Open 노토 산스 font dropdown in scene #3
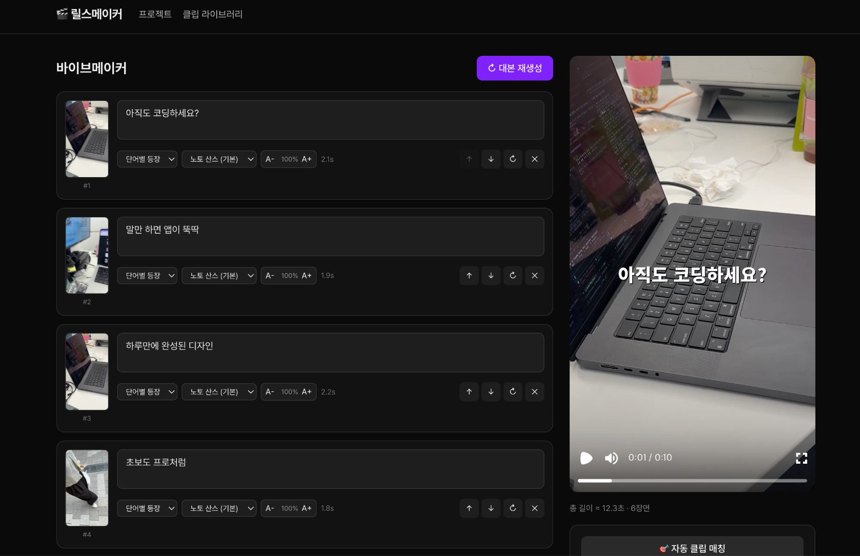The width and height of the screenshot is (860, 556). click(219, 392)
